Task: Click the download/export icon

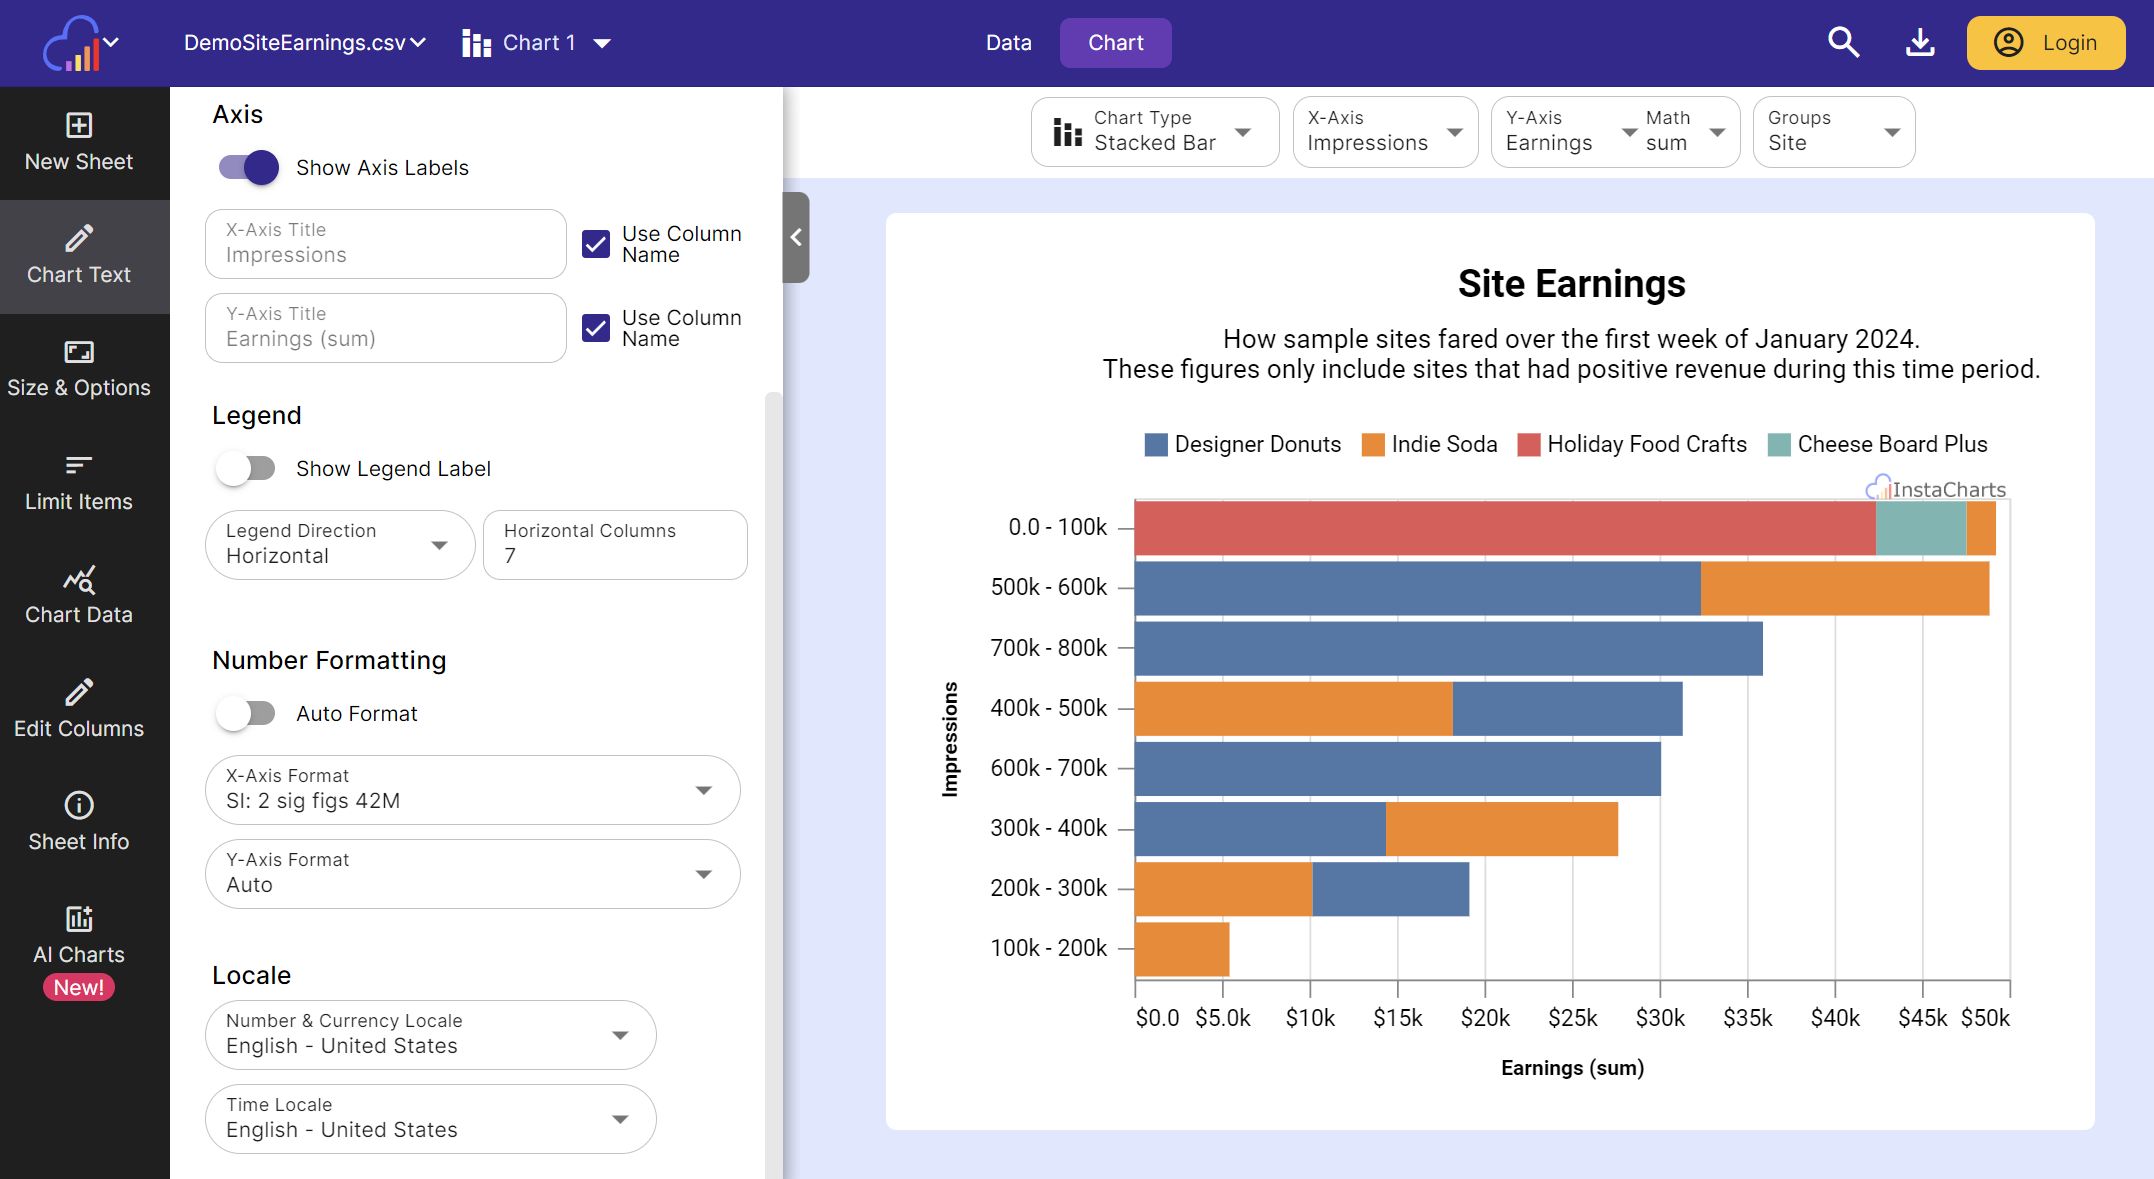Action: (x=1921, y=42)
